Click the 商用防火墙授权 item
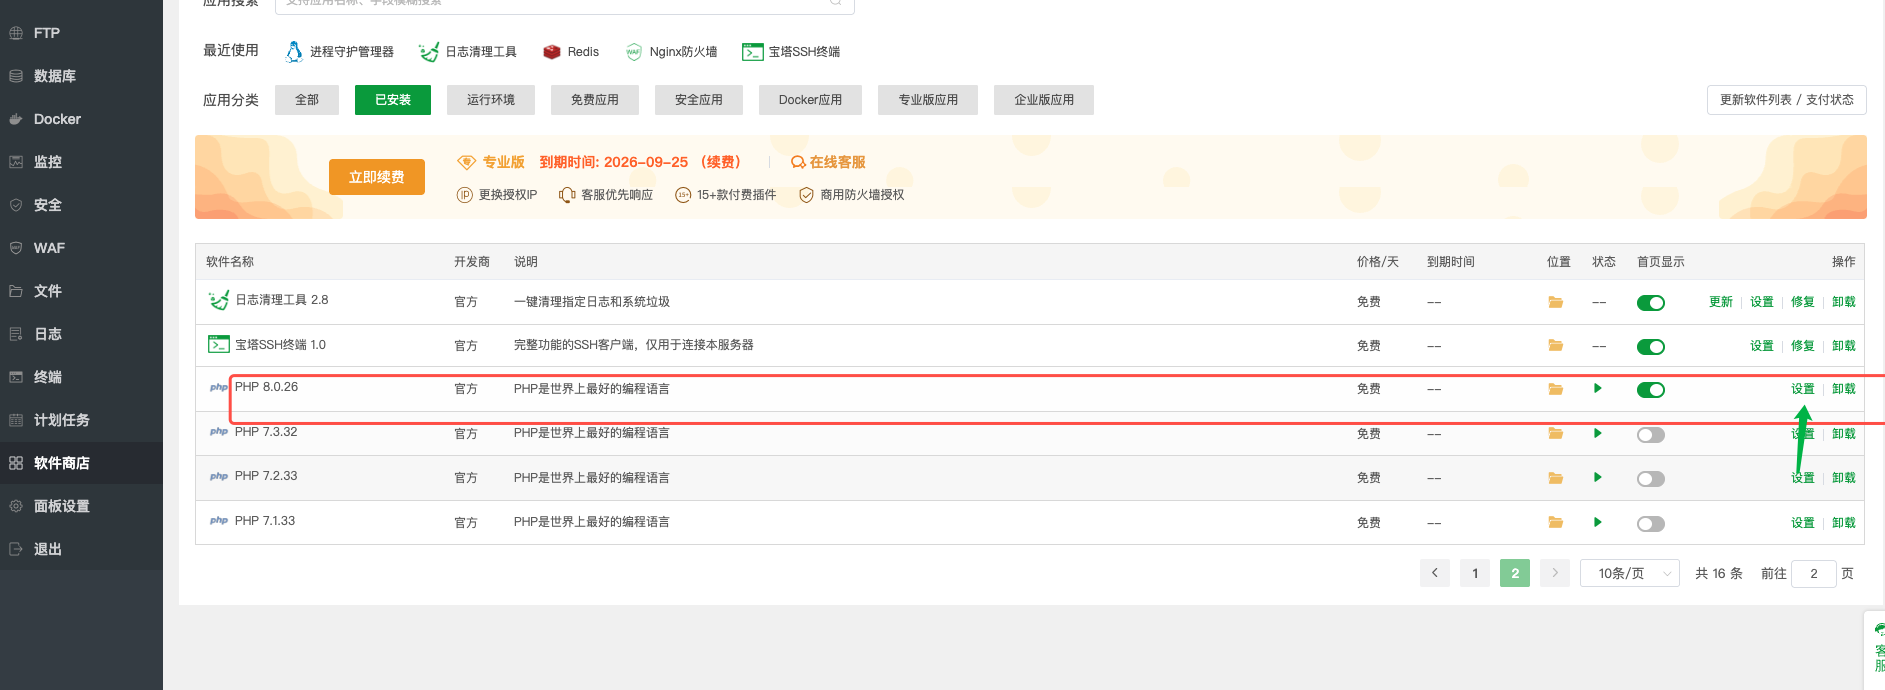1885x690 pixels. (851, 195)
